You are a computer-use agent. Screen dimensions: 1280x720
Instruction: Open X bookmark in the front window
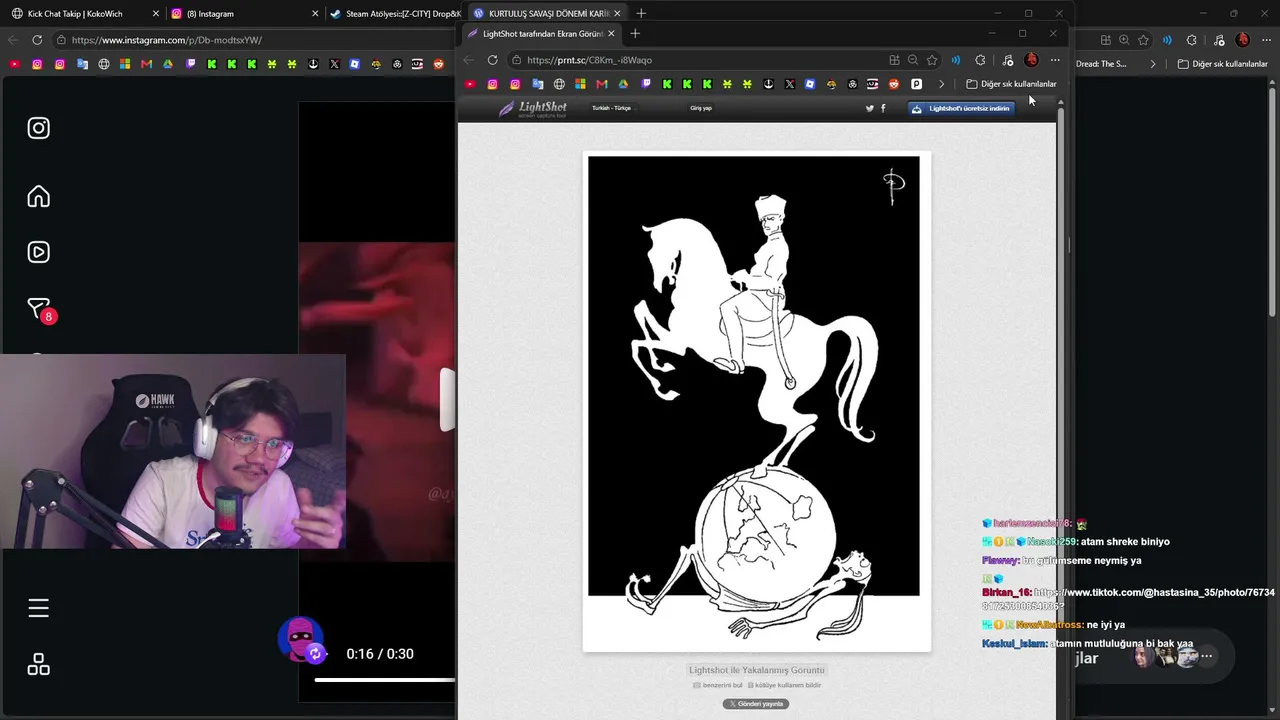tap(790, 84)
